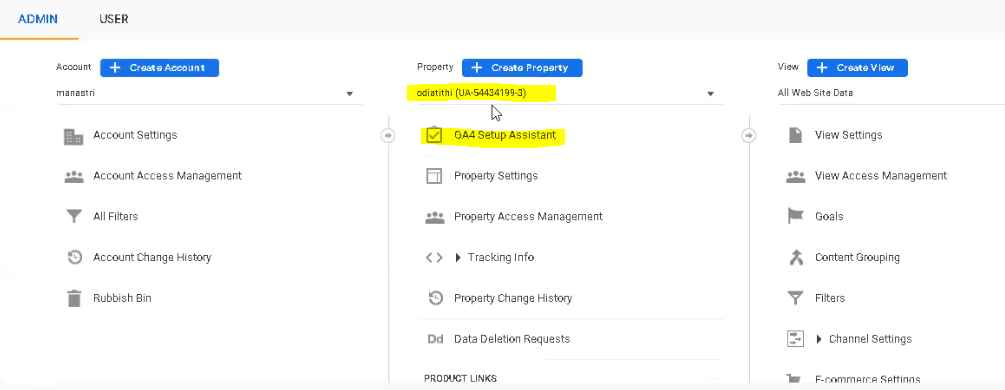The image size is (1005, 390).
Task: Open the Property Access Management link
Action: coord(528,217)
